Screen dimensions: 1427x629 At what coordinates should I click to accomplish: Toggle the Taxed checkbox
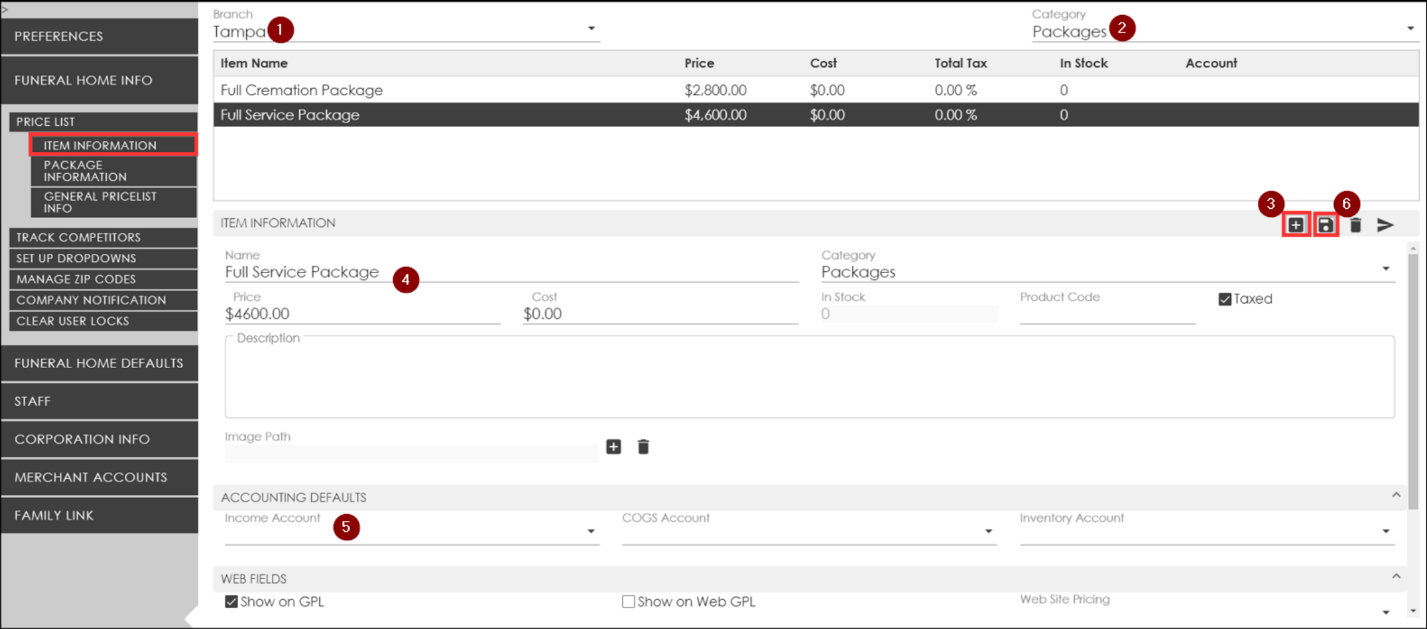tap(1225, 299)
